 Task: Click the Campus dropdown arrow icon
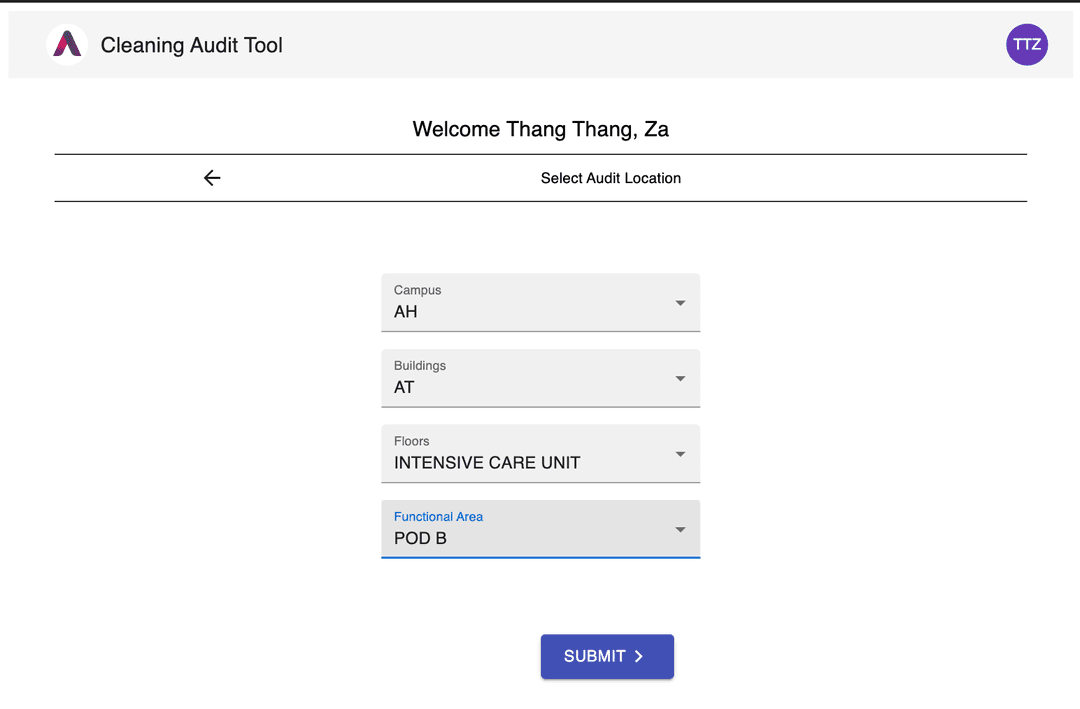(680, 303)
